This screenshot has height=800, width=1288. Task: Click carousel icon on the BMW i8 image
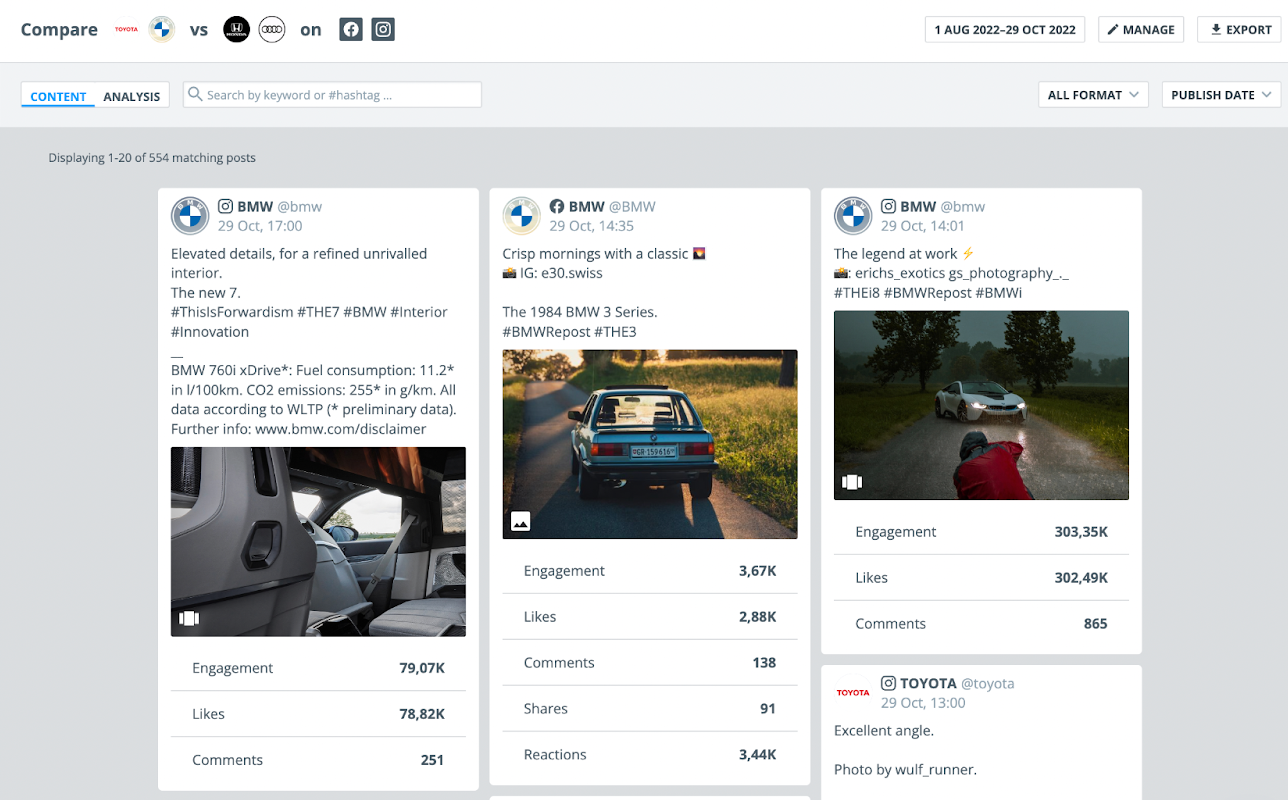852,482
